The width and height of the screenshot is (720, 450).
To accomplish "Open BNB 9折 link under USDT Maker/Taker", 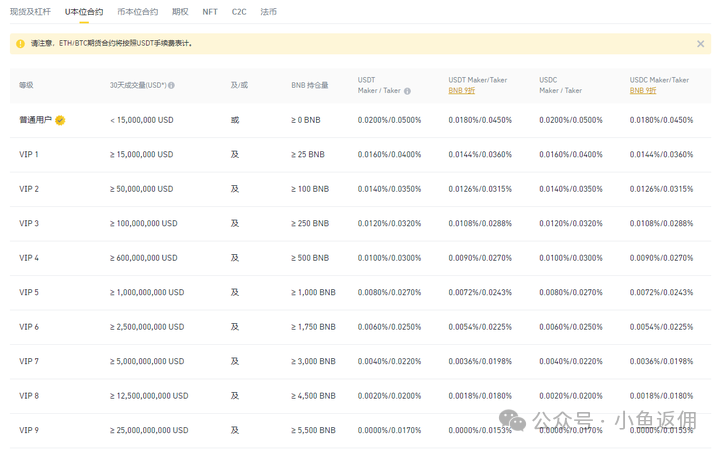I will point(461,90).
